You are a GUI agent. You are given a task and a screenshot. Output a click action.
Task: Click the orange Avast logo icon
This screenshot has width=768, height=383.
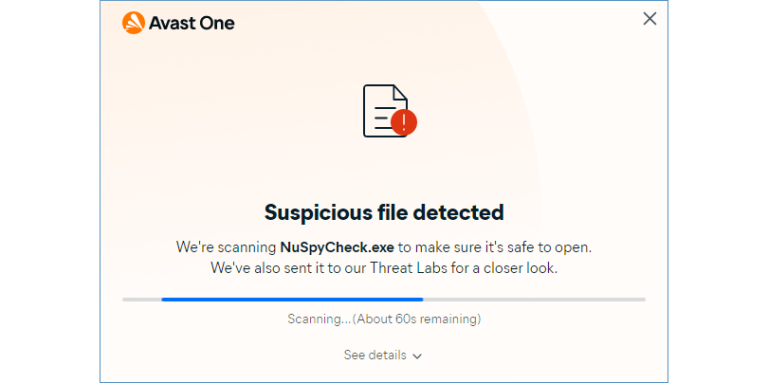pyautogui.click(x=133, y=23)
